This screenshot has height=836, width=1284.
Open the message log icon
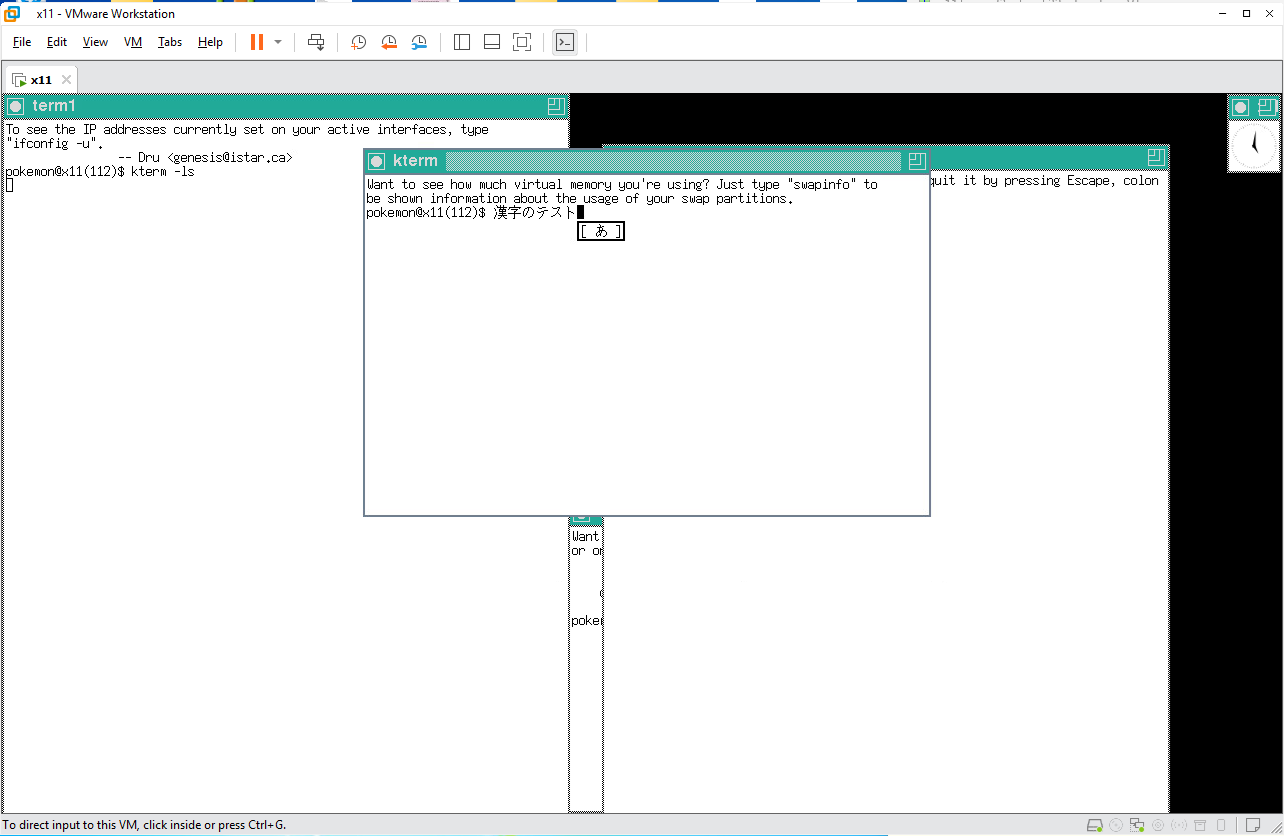pyautogui.click(x=1253, y=826)
